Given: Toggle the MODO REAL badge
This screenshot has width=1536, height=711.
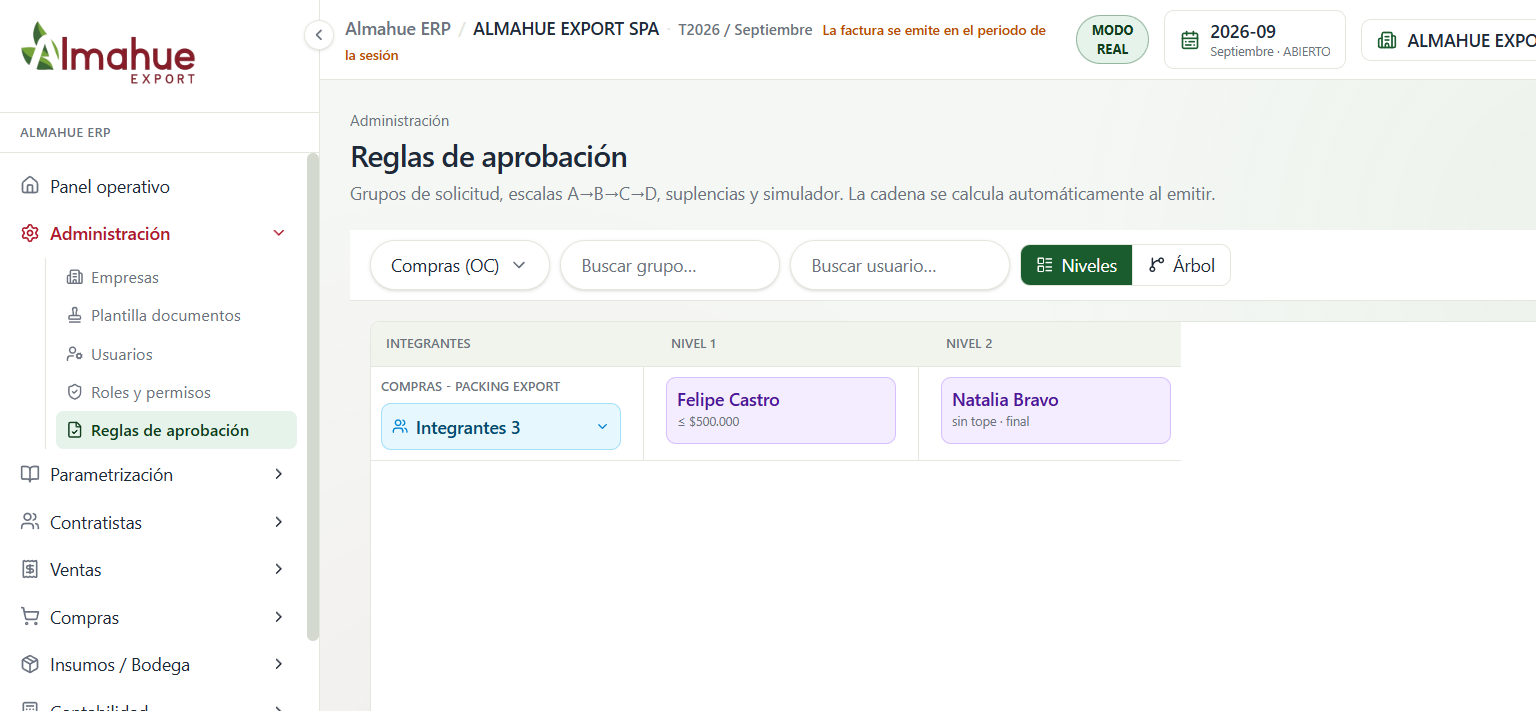Looking at the screenshot, I should pos(1112,40).
